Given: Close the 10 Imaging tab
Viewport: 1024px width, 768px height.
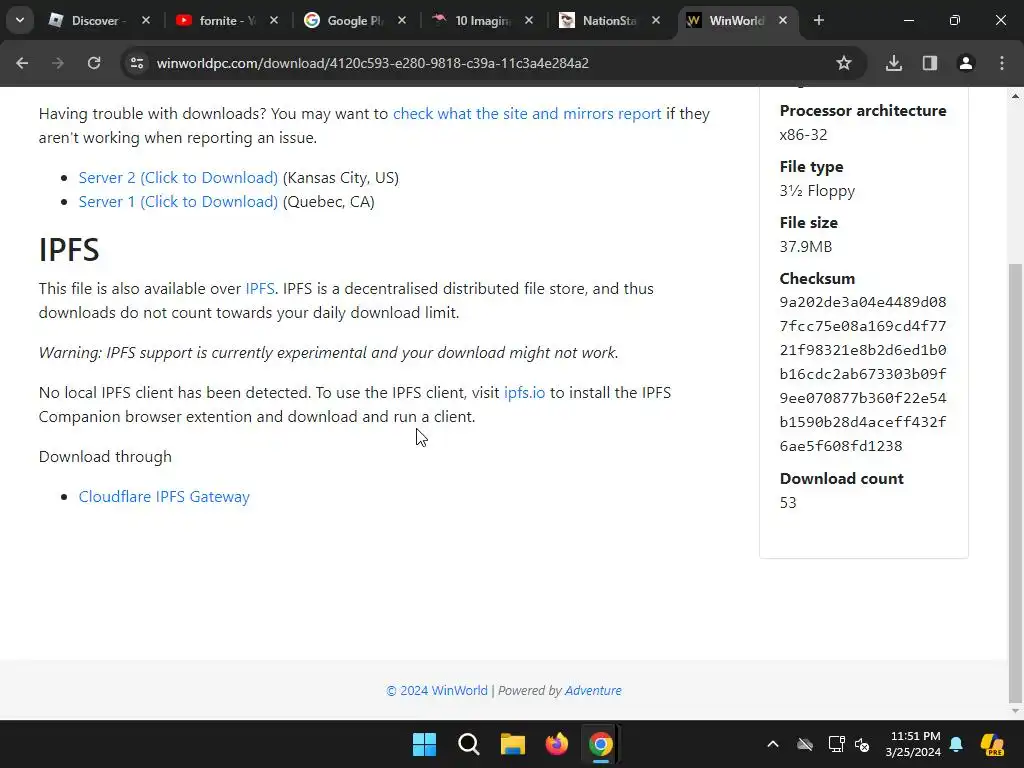Looking at the screenshot, I should pyautogui.click(x=529, y=21).
